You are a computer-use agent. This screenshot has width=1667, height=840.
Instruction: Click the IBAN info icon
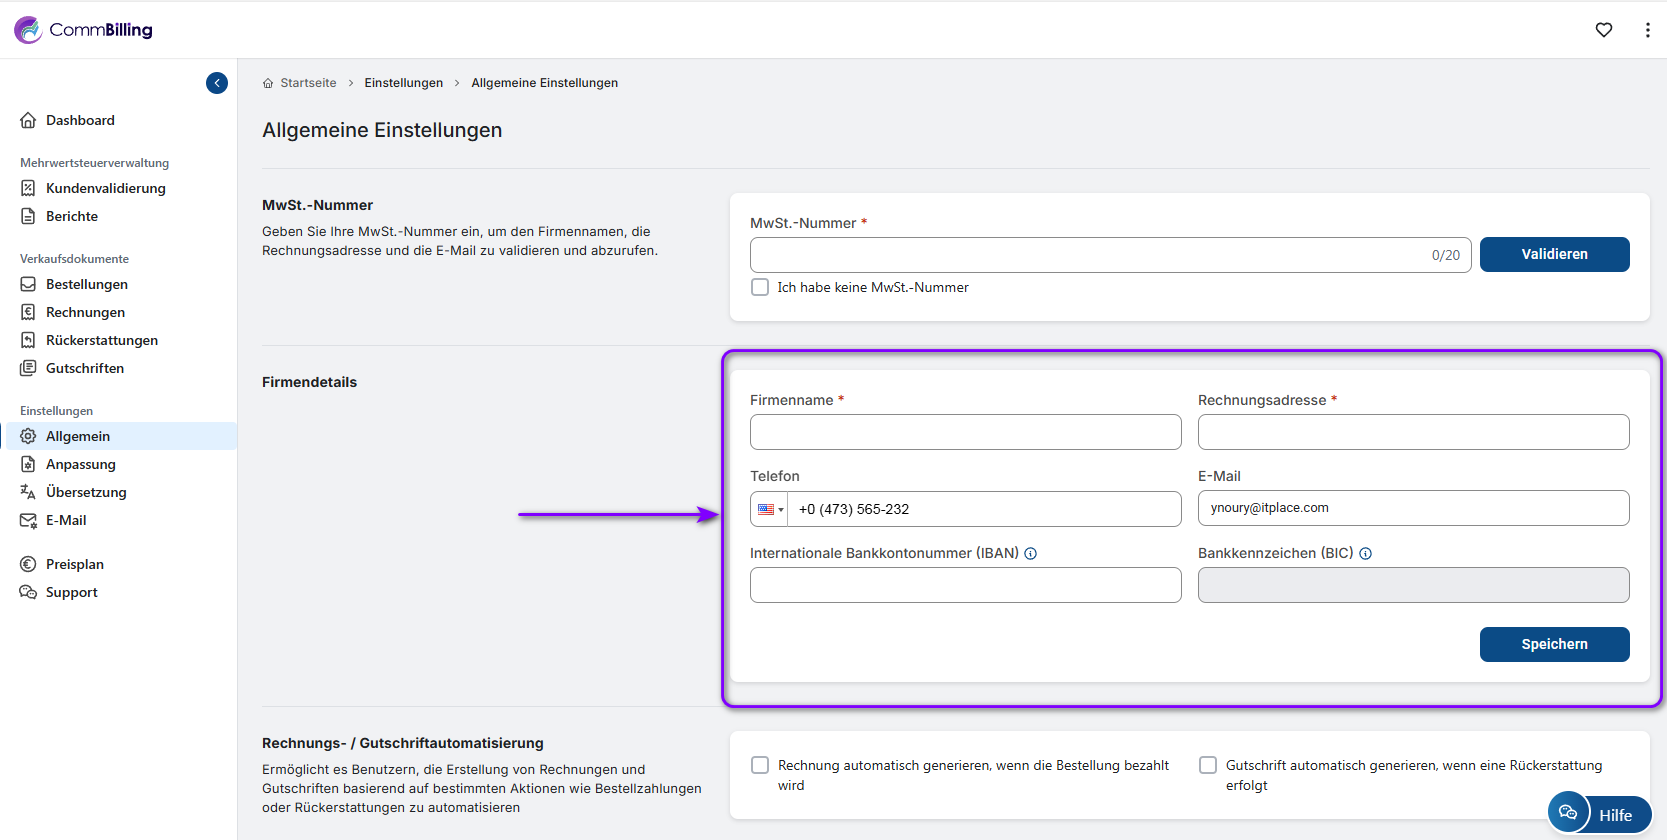click(1030, 553)
